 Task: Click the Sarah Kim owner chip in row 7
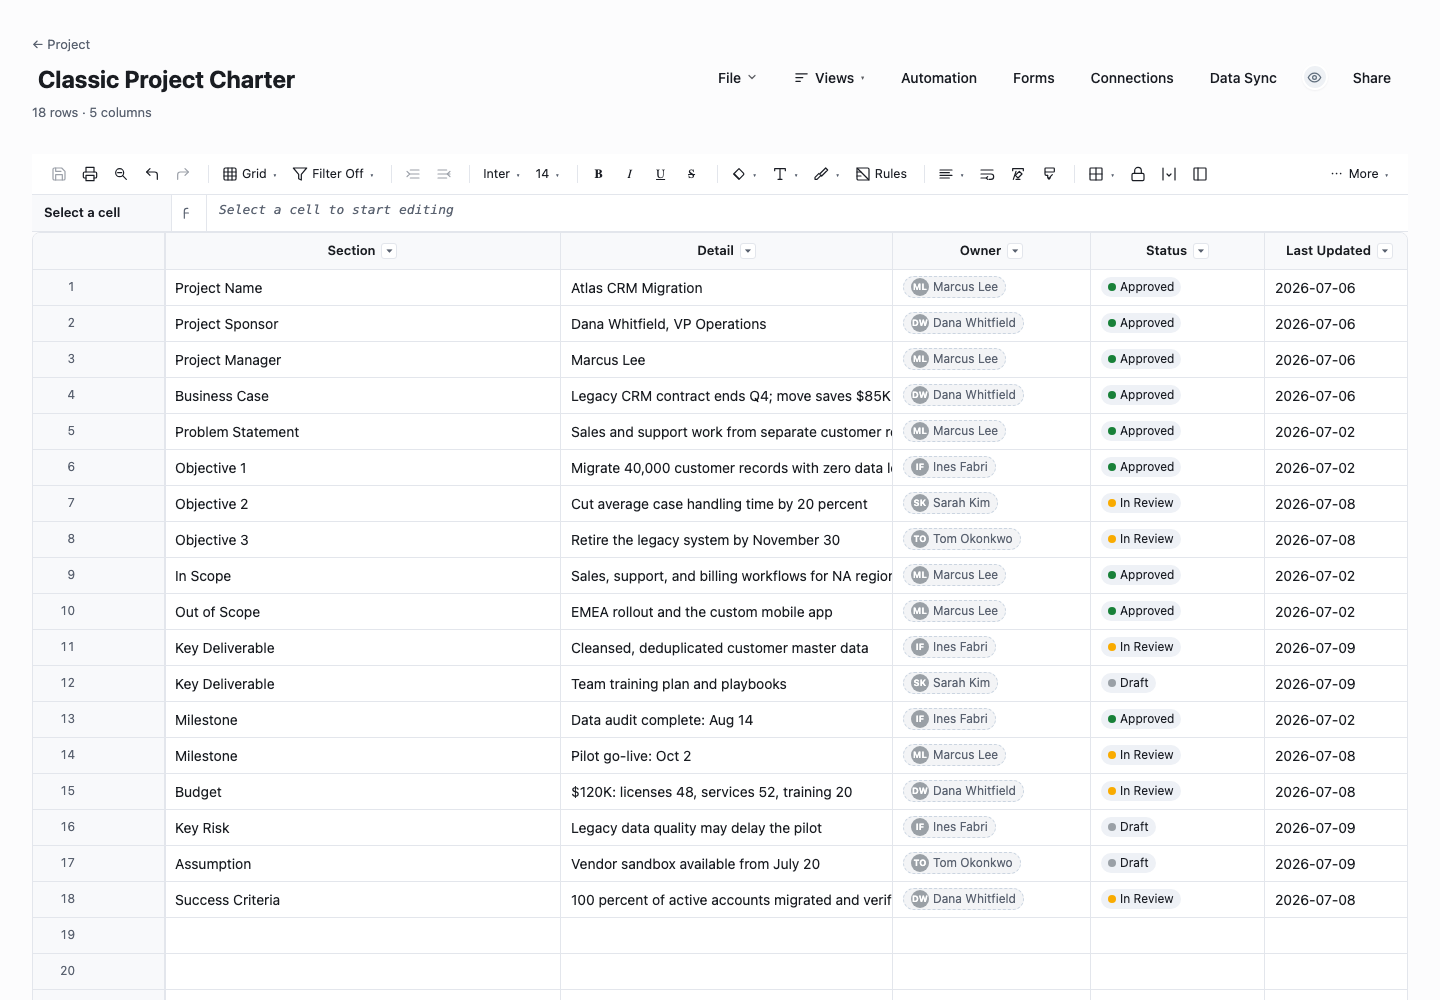(x=951, y=503)
